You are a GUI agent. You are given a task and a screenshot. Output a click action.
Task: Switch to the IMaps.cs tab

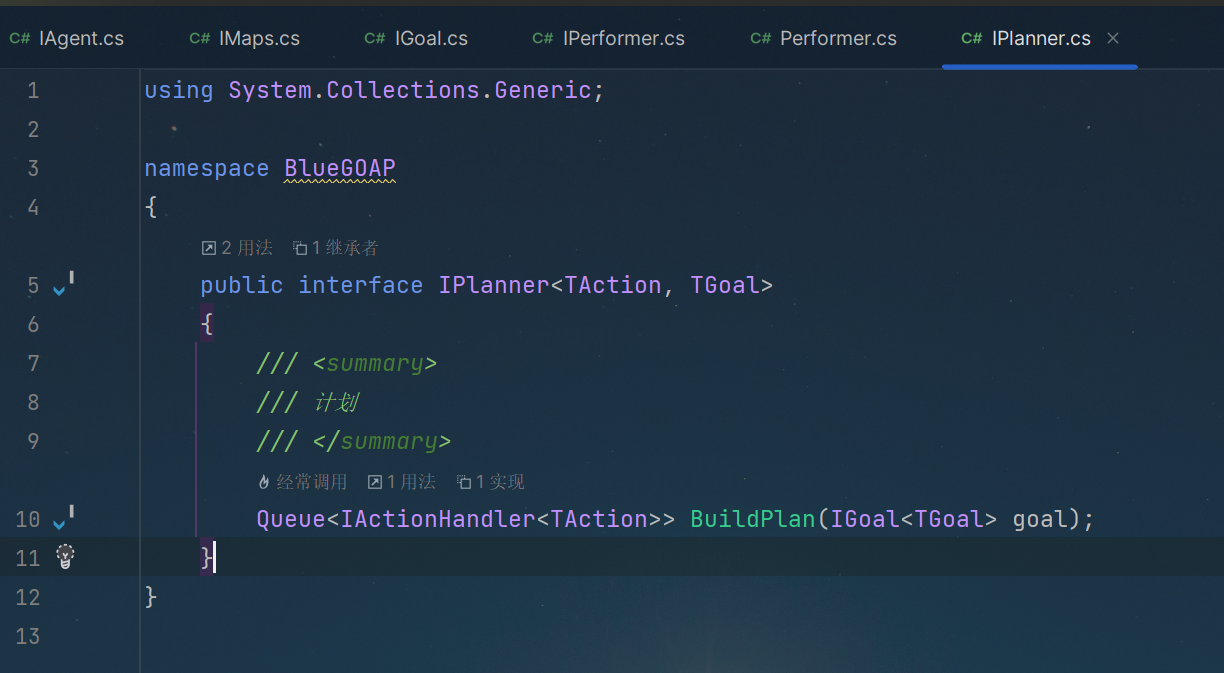245,39
